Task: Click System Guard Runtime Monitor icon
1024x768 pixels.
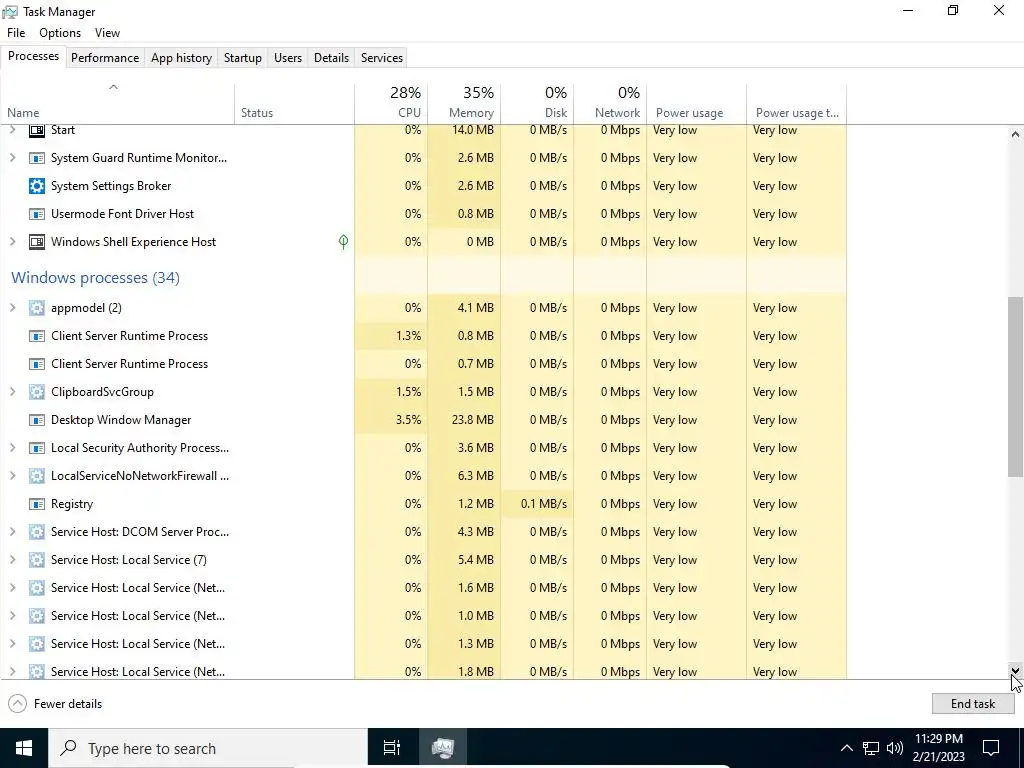Action: click(37, 158)
